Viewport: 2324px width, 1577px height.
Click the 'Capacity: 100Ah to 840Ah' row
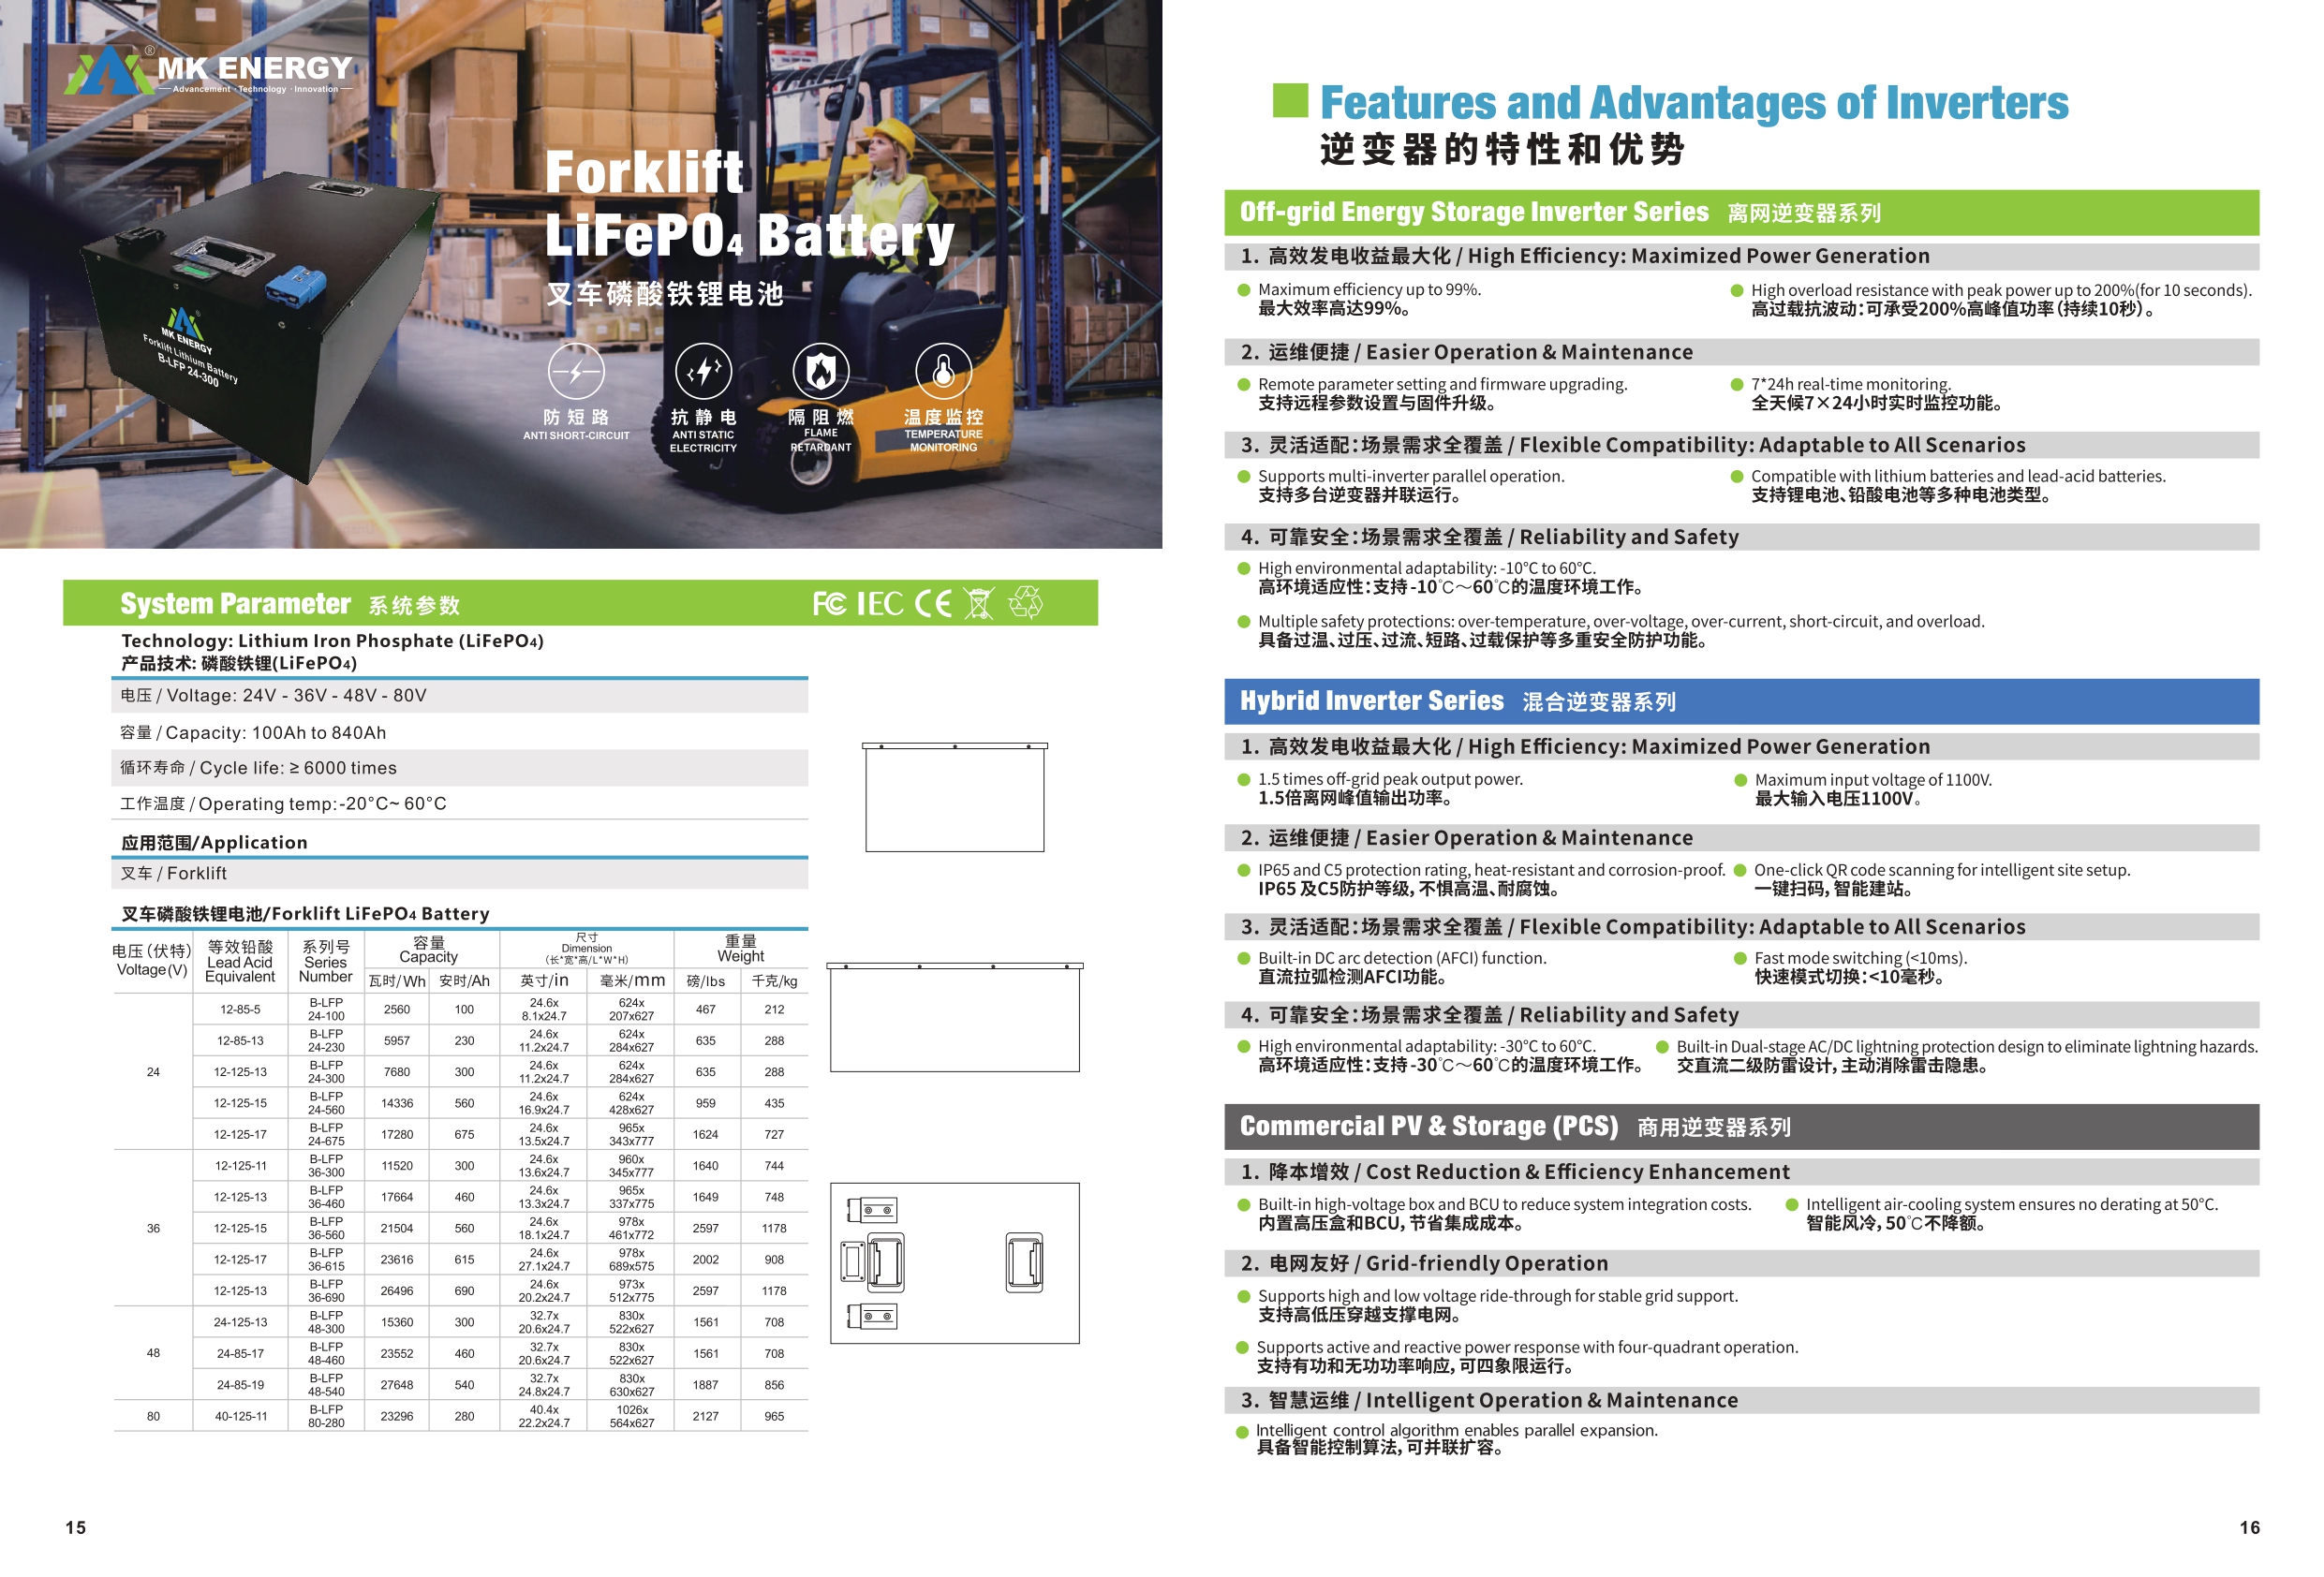click(460, 733)
